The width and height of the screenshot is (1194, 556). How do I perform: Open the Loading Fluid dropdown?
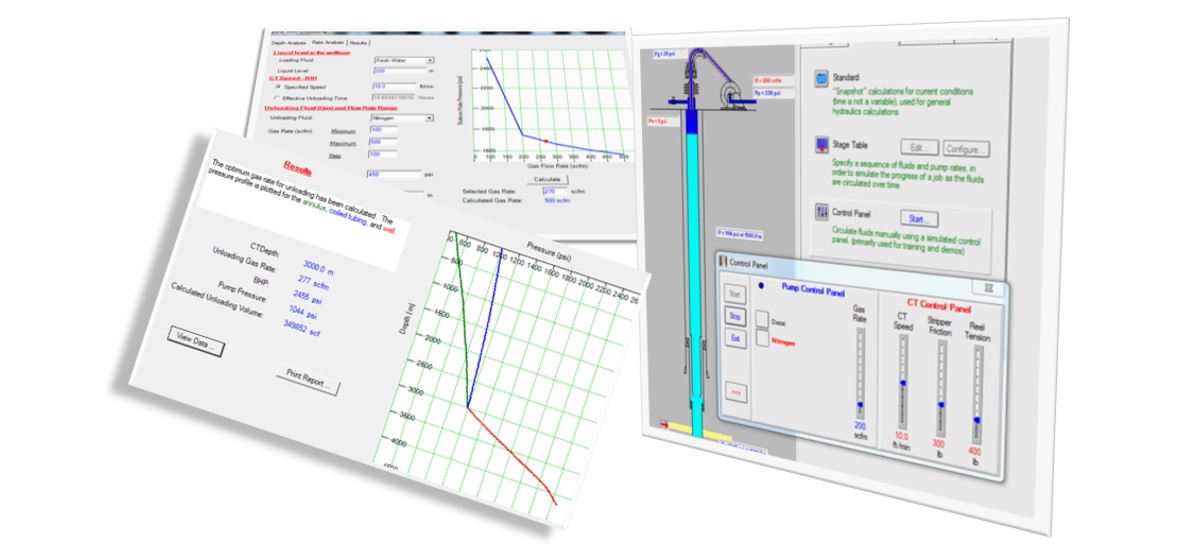[x=429, y=61]
